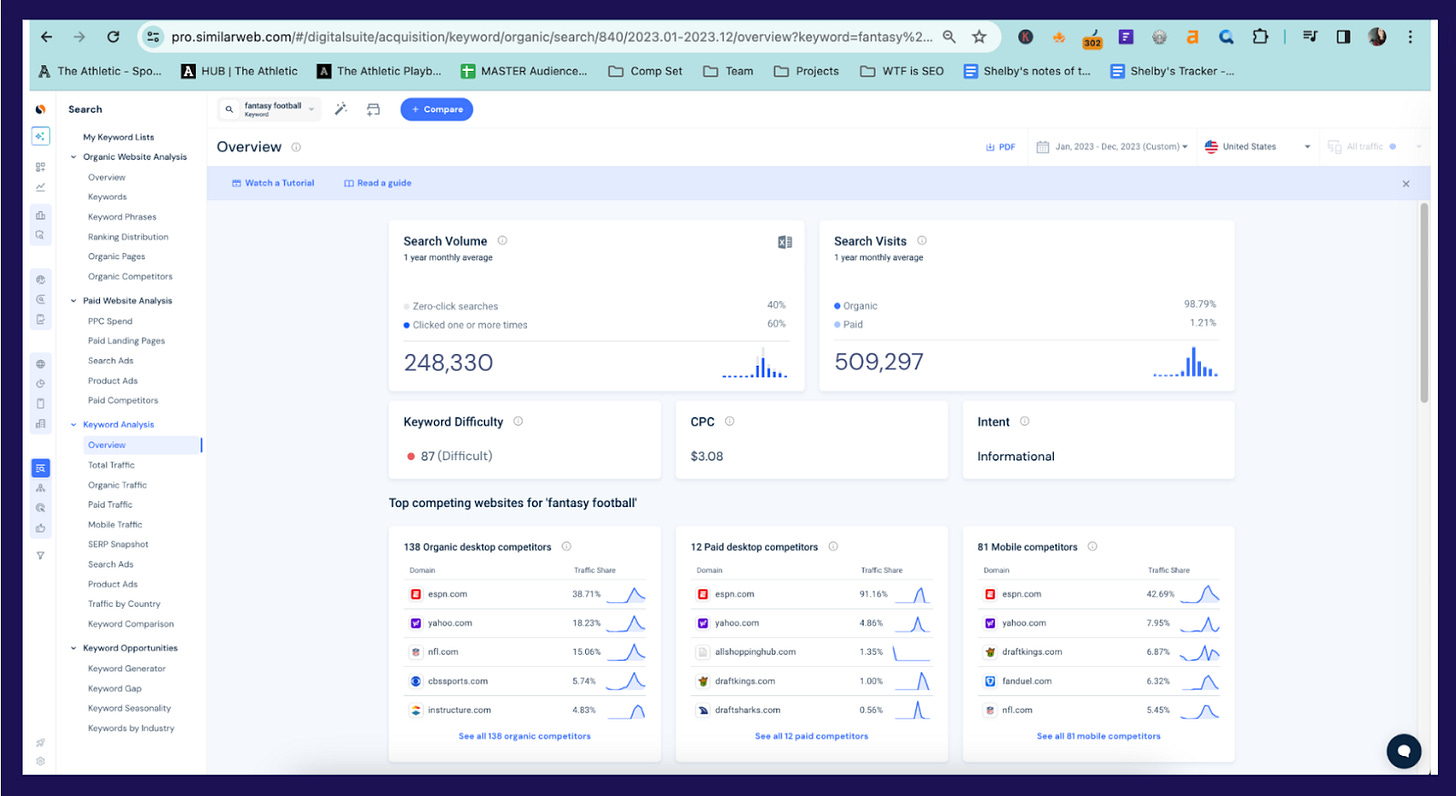Click Search Volume monthly bar chart
1456x796 pixels.
755,363
